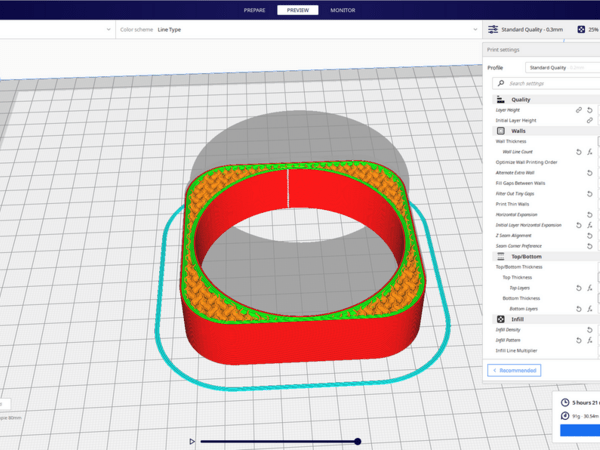The width and height of the screenshot is (600, 450).
Task: Click the link icon beside Initial Layer Height
Action: 590,120
